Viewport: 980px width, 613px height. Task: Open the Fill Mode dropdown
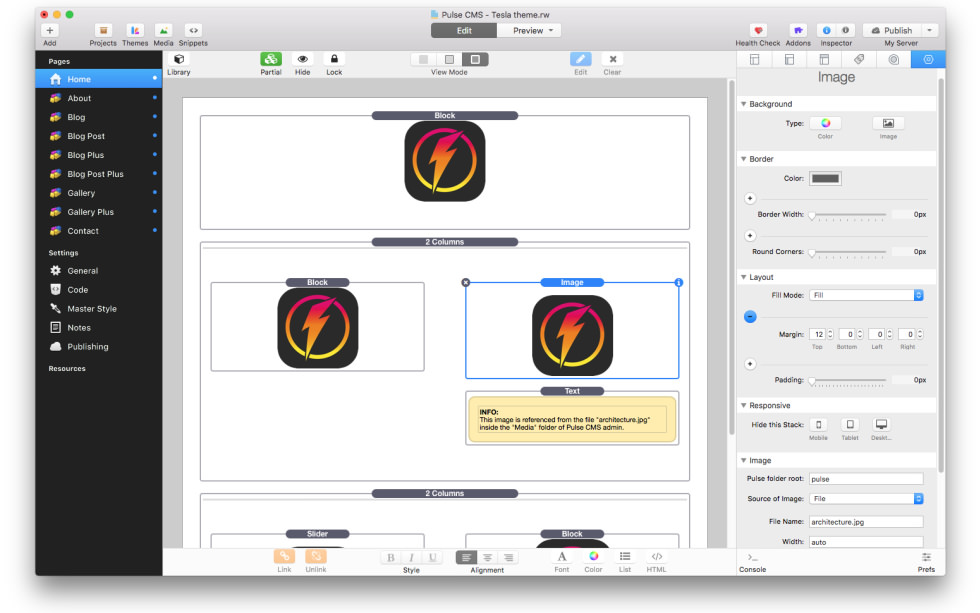(866, 295)
